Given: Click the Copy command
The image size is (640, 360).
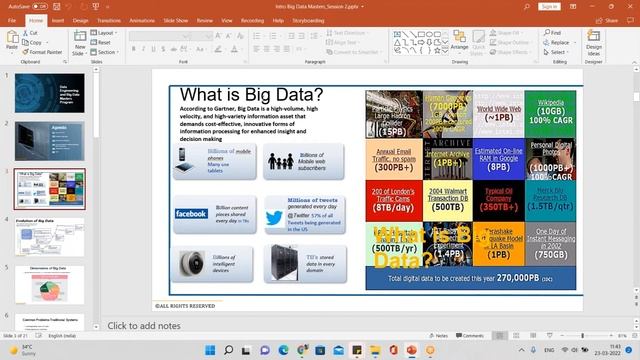Looking at the screenshot, I should [32, 42].
